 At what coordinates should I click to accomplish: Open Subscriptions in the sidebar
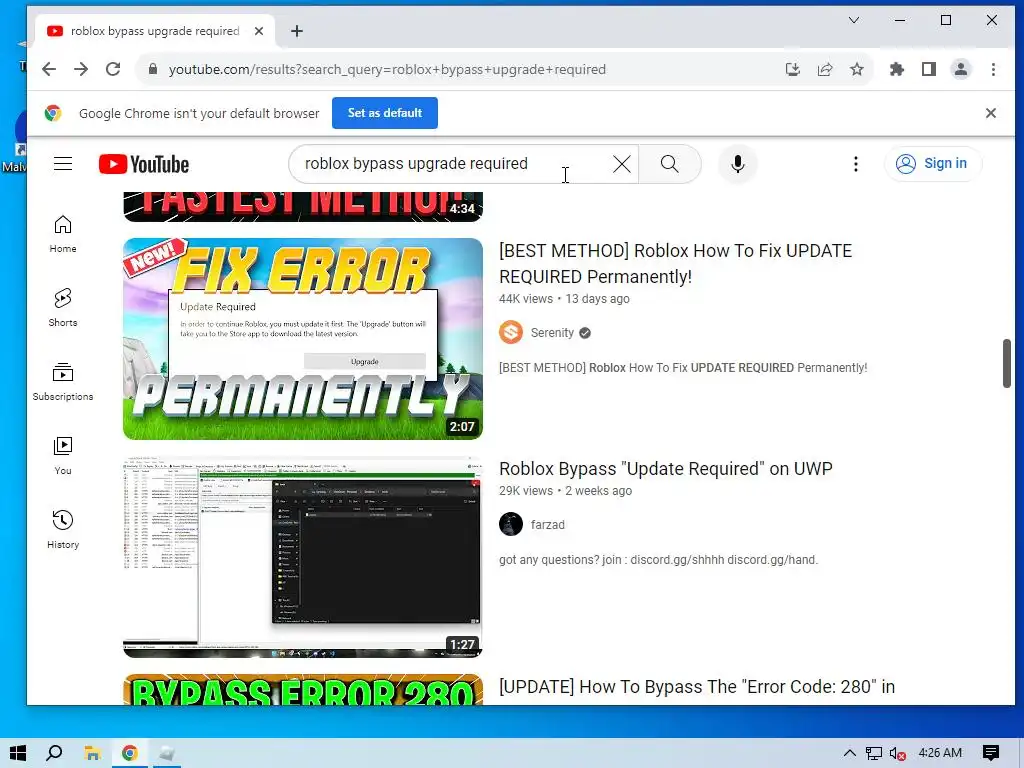(63, 382)
